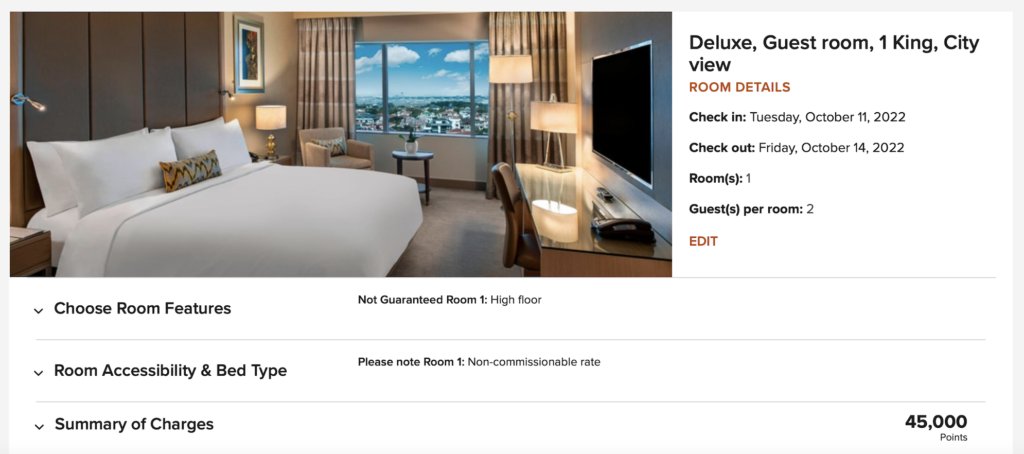Expand the Choose Room Features section title

142,308
